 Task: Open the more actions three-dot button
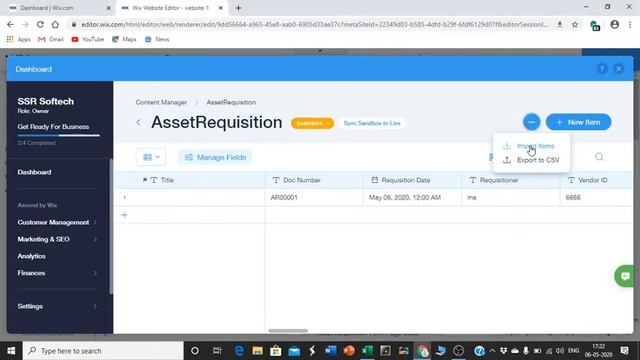(x=531, y=122)
